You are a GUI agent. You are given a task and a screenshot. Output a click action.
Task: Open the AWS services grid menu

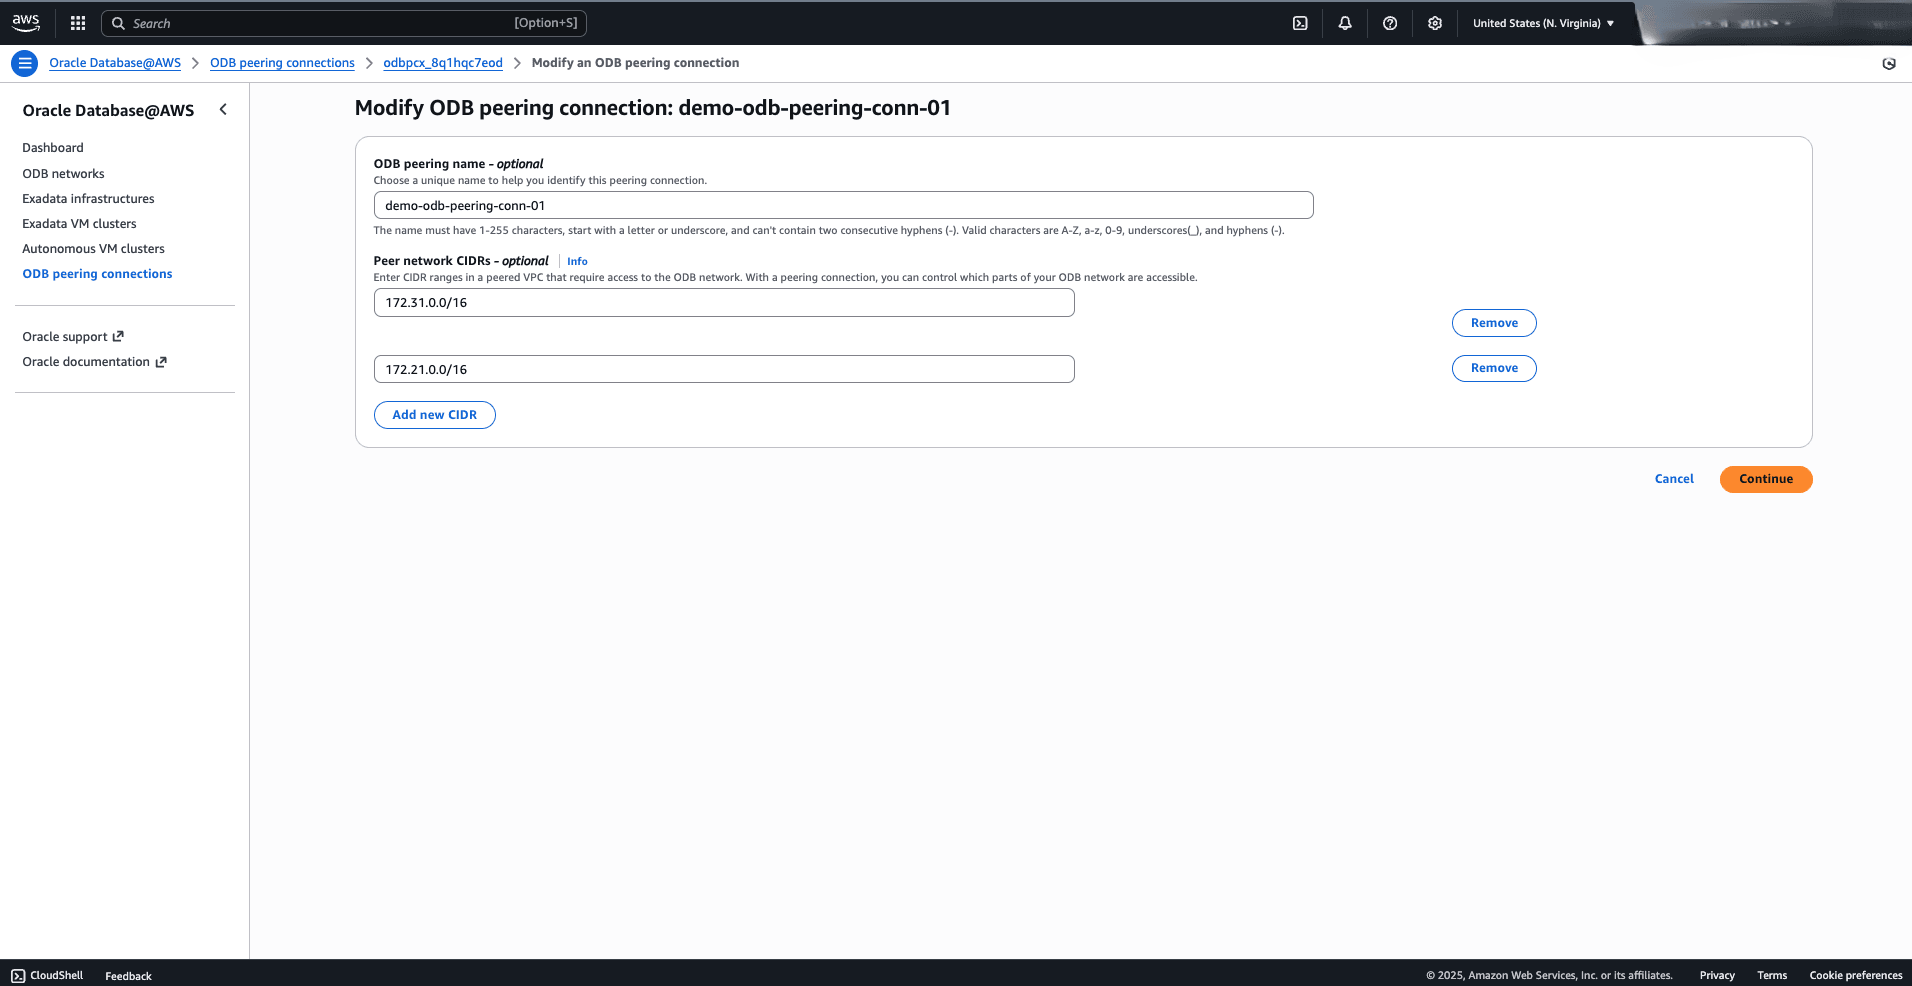(x=77, y=22)
